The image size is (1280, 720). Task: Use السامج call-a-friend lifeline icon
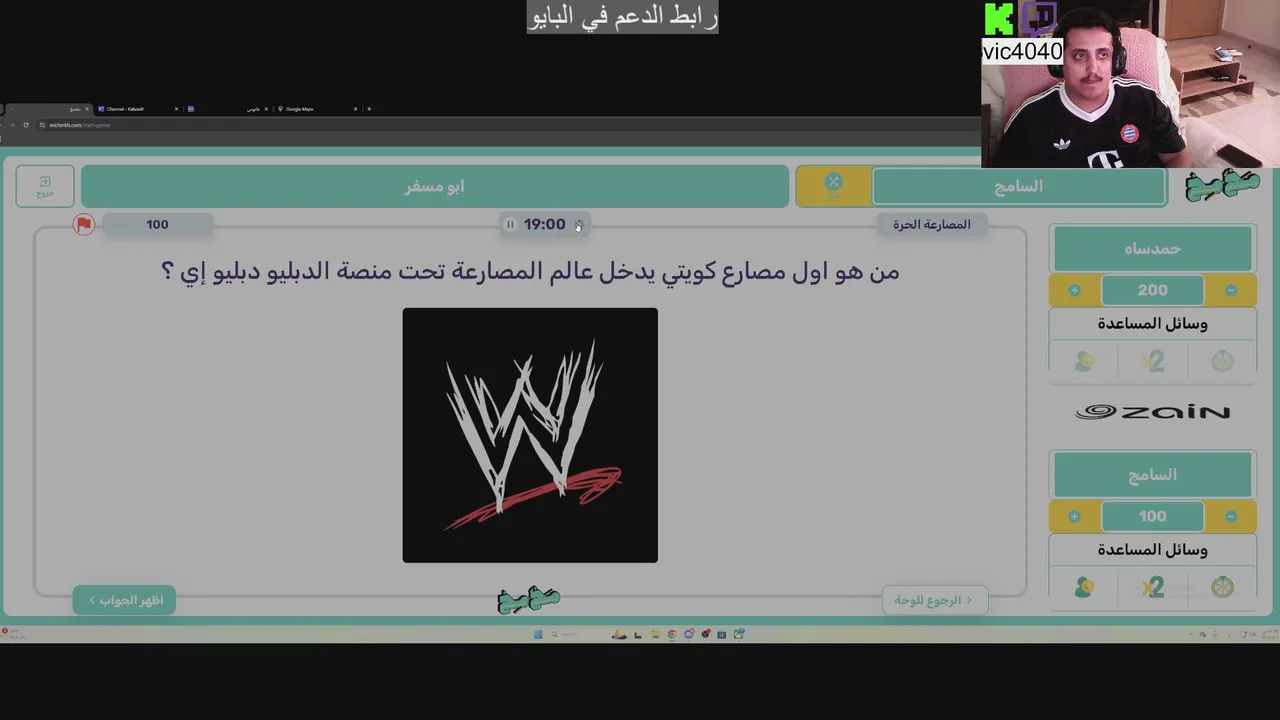pos(1084,588)
